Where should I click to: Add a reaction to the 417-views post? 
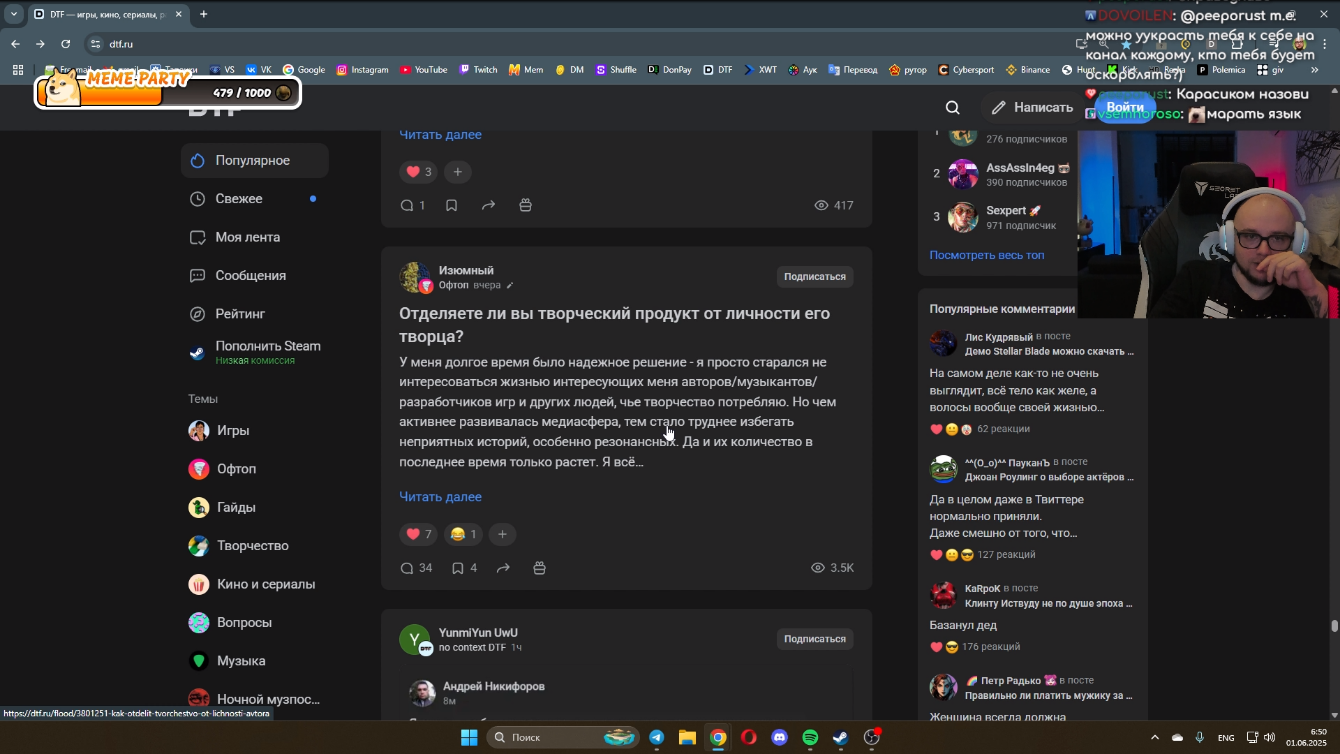(457, 172)
